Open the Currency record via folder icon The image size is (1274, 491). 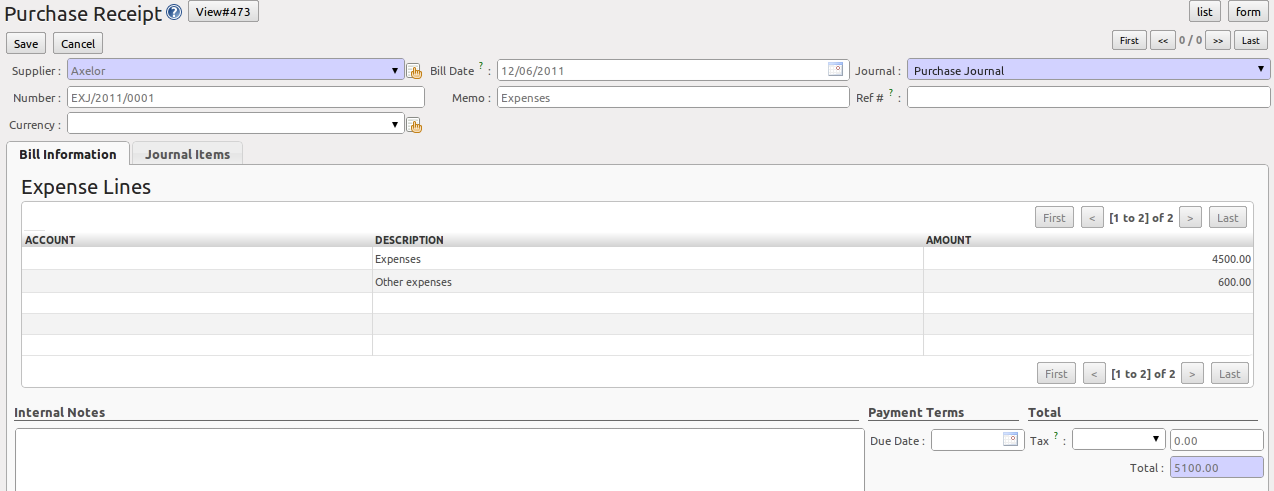pyautogui.click(x=414, y=125)
